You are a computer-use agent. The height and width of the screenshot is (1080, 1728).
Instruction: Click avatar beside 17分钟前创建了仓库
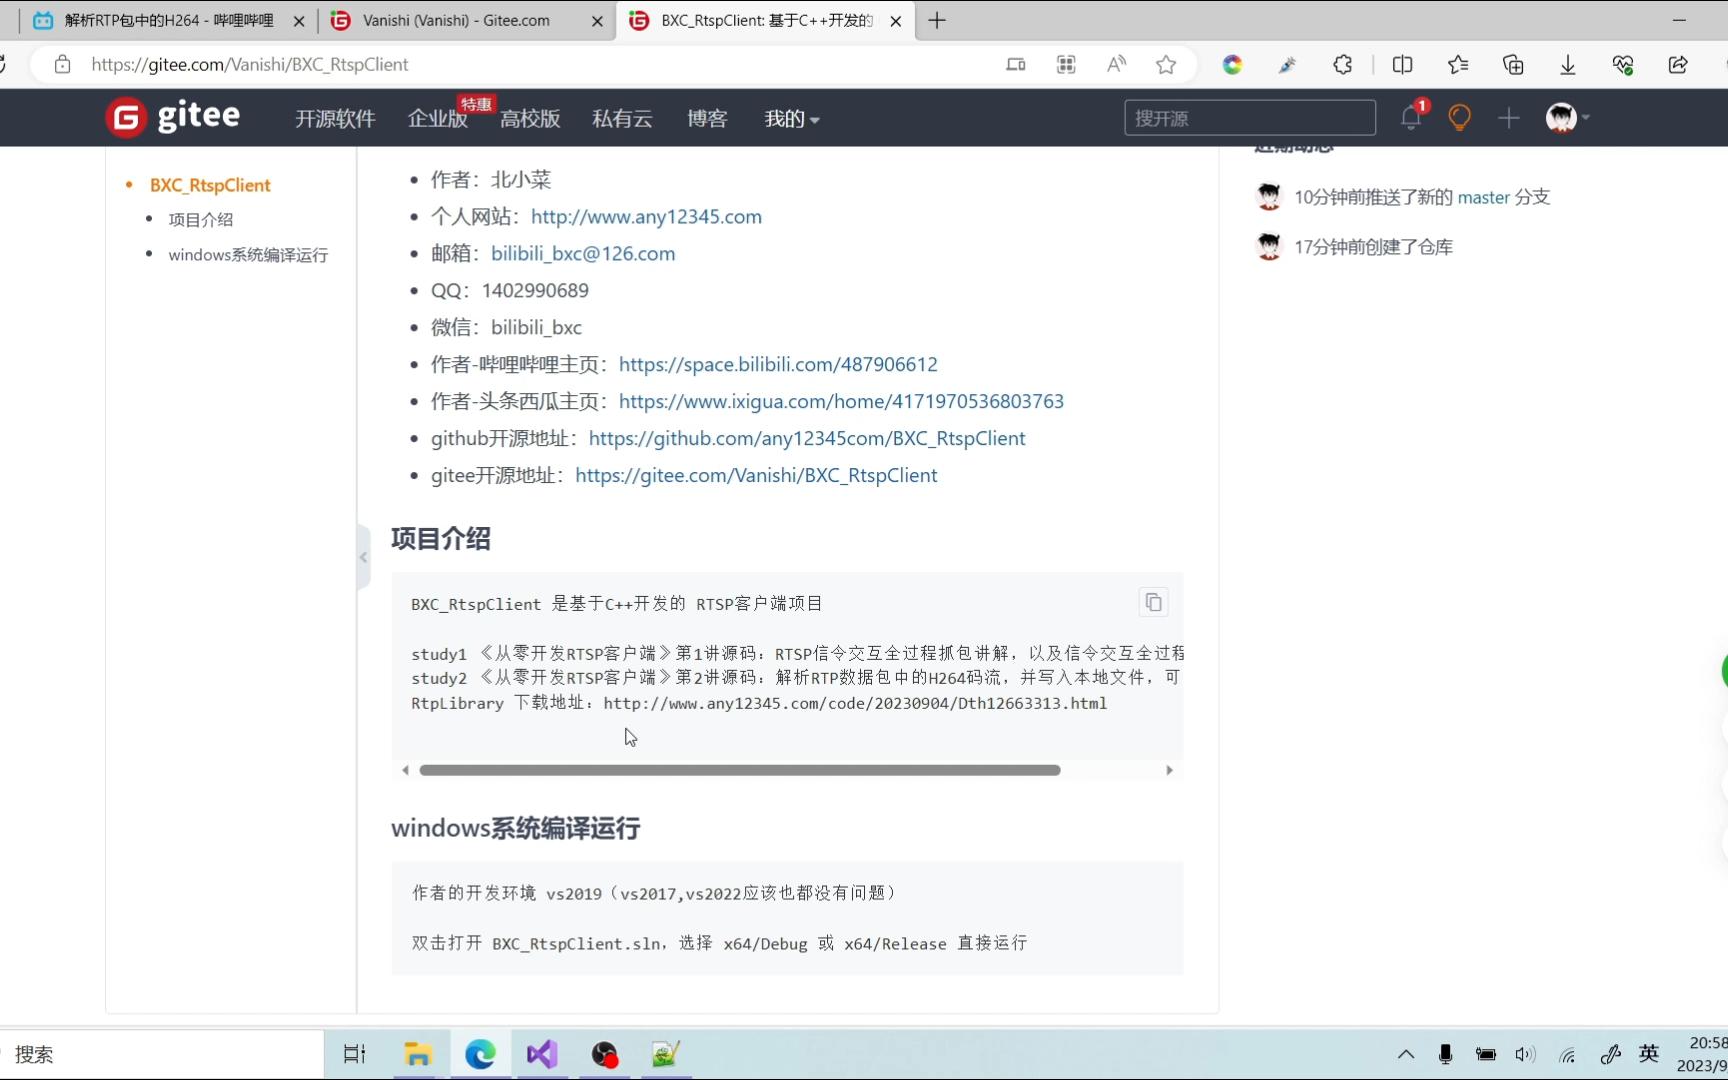1269,246
